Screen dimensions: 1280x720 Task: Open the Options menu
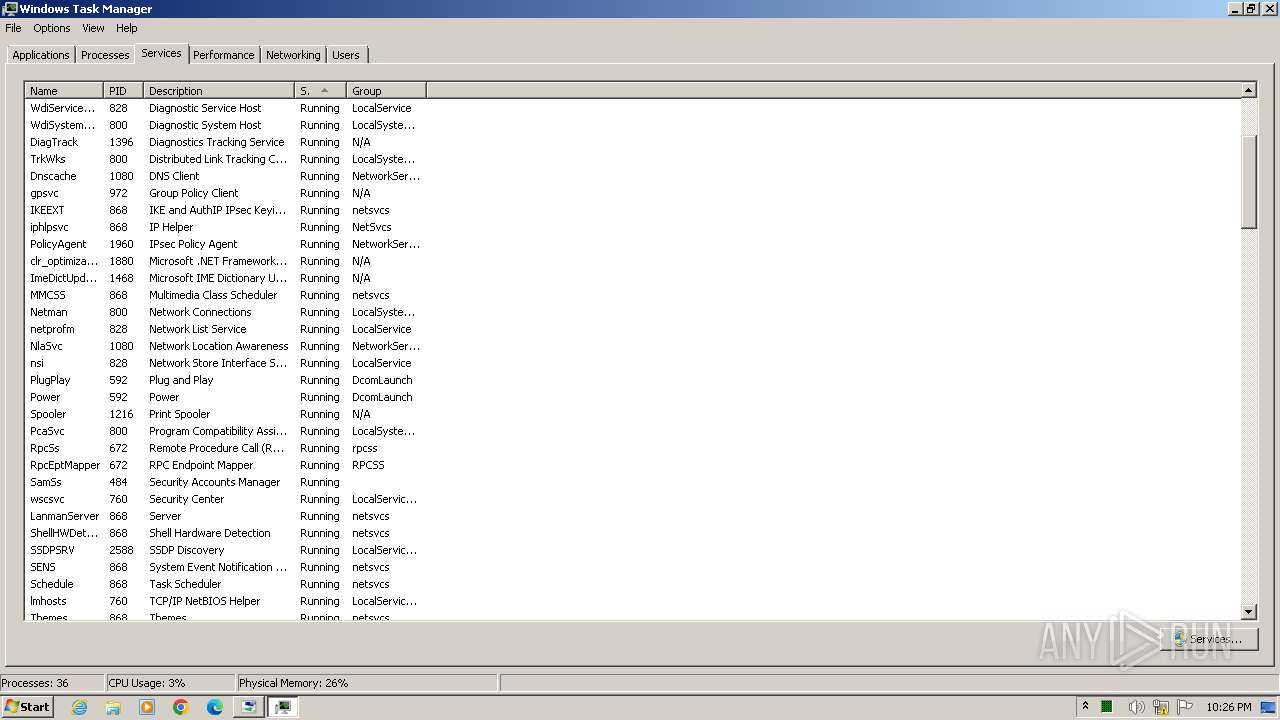[52, 28]
